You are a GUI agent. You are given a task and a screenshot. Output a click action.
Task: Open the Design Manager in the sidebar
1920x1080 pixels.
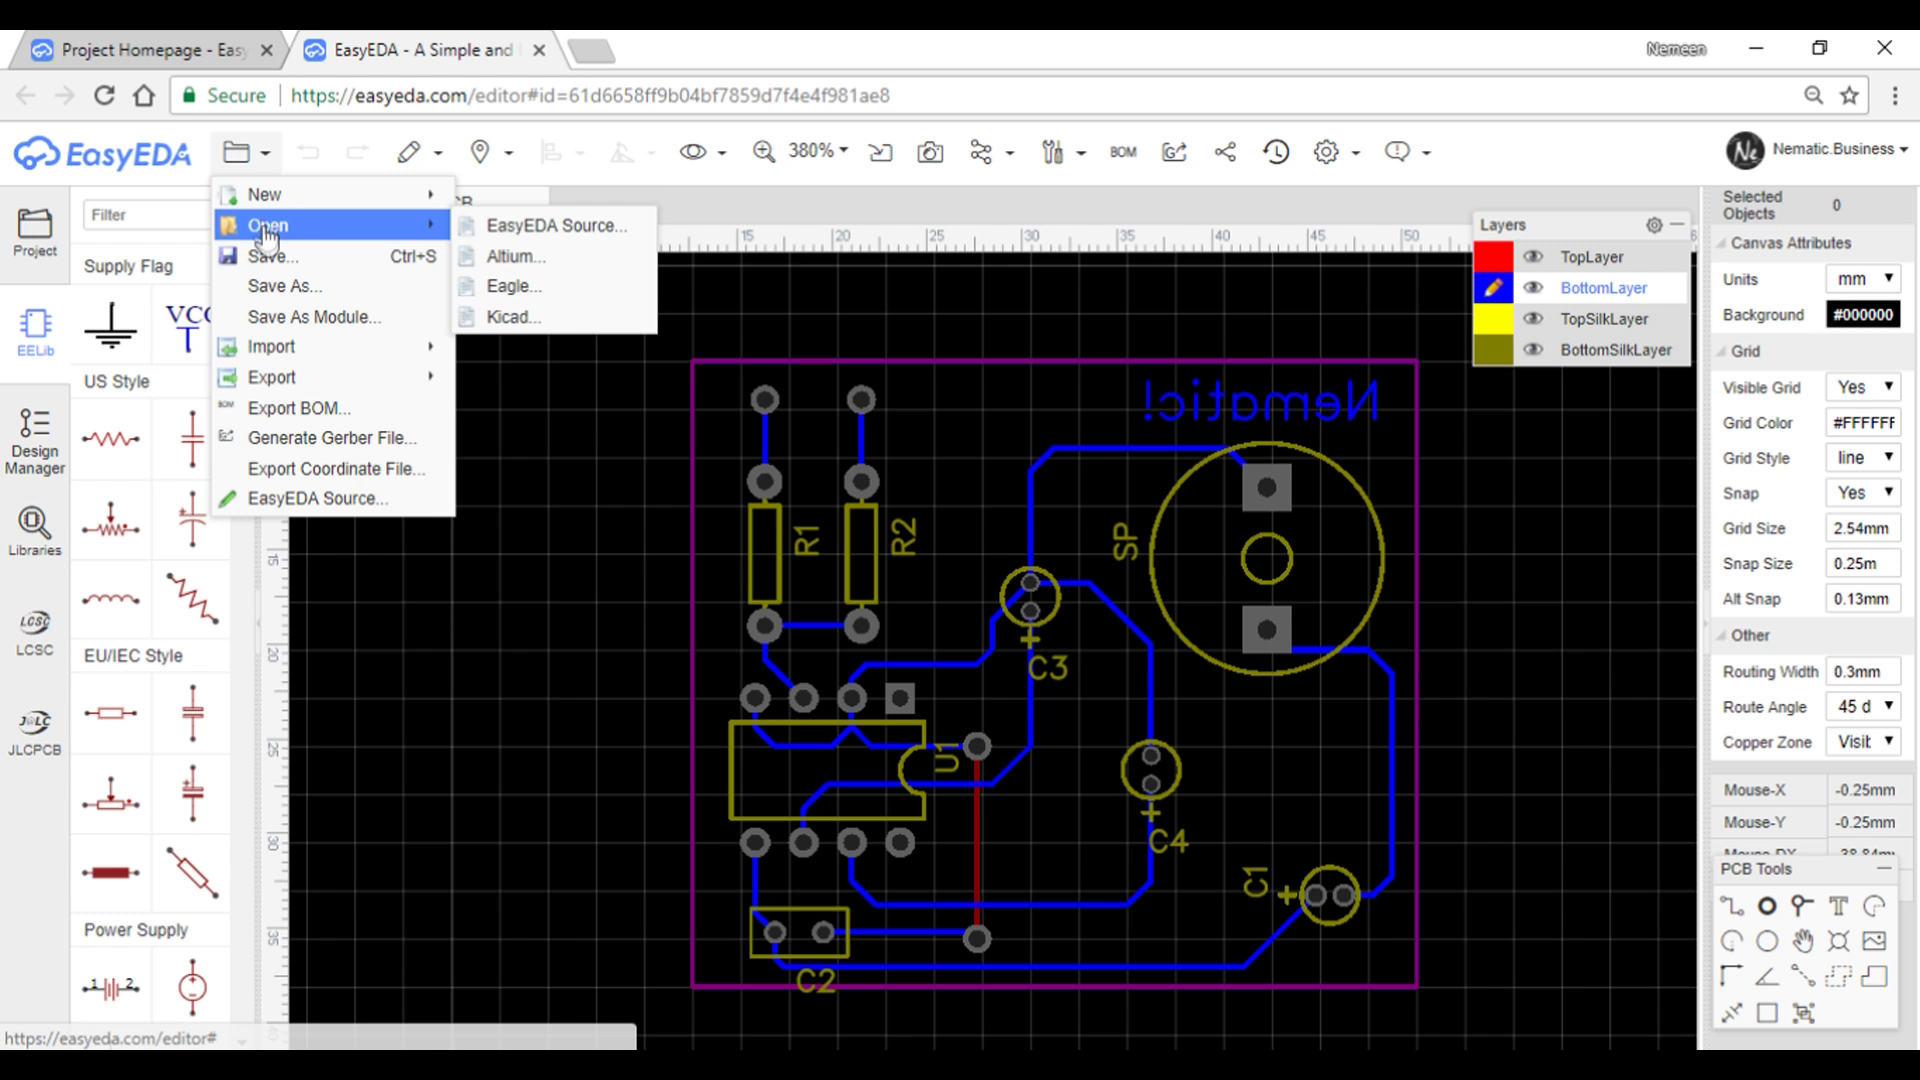click(x=35, y=441)
